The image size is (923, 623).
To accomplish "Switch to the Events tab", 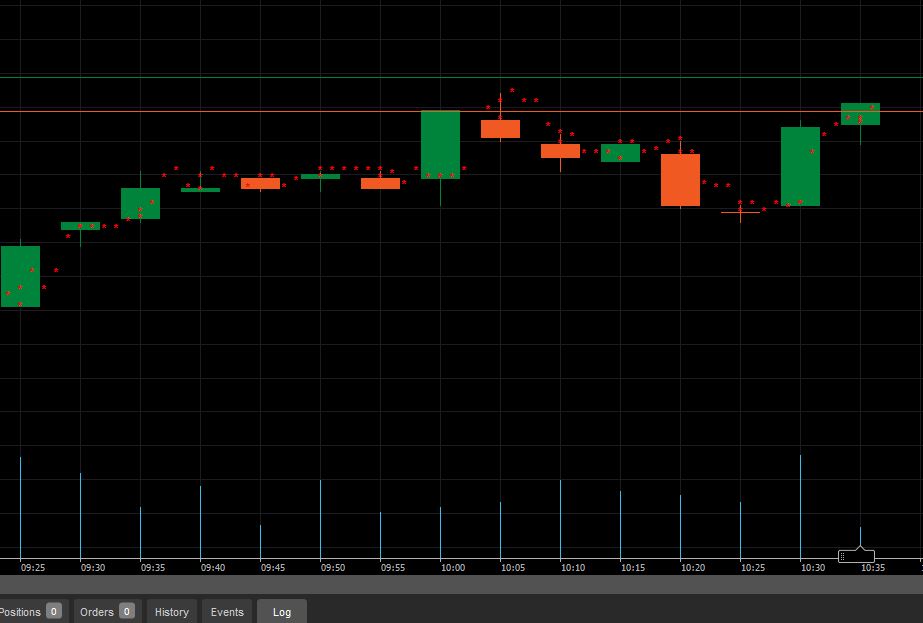I will coord(227,611).
